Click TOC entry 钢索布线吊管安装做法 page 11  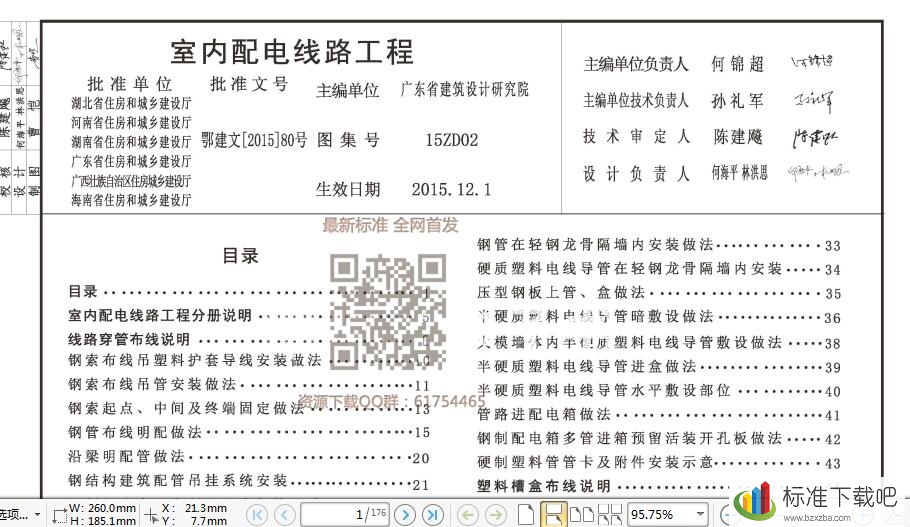pos(248,385)
